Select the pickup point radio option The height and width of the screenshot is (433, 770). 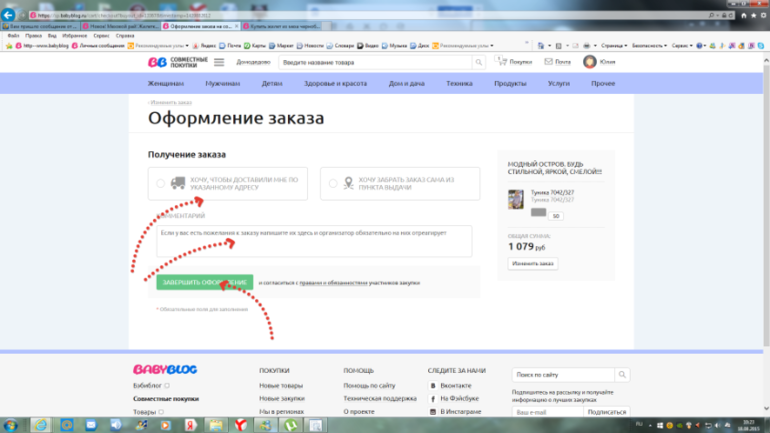coord(333,183)
